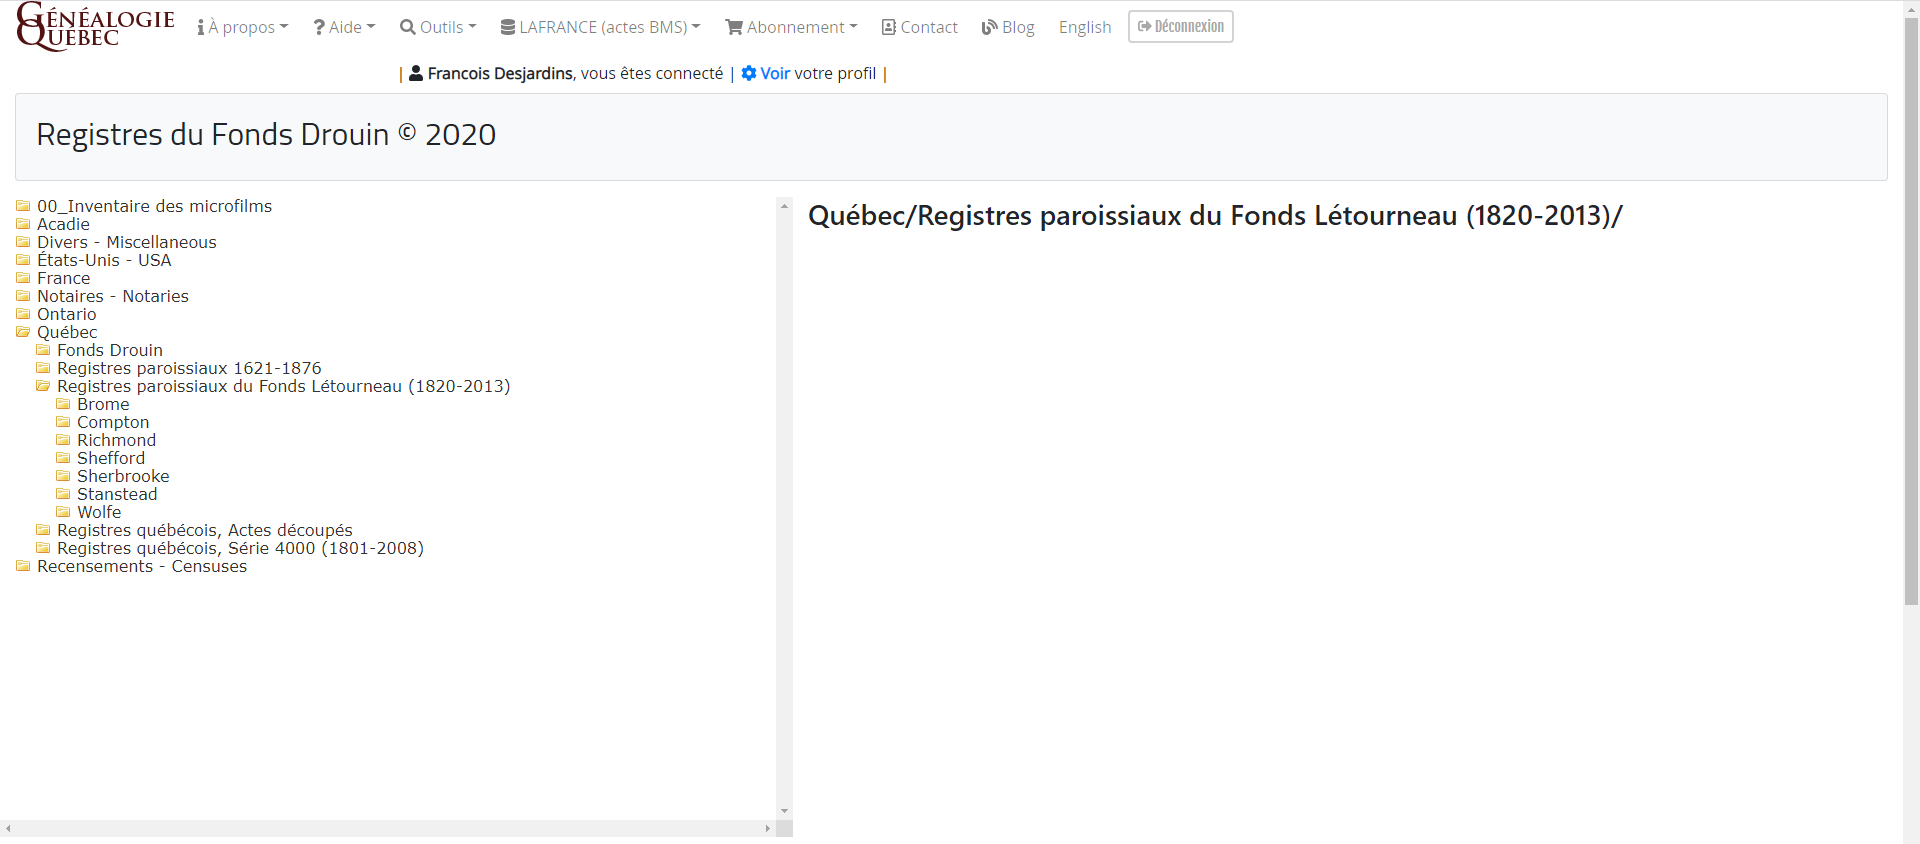1920x844 pixels.
Task: Expand États-Unis - USA in the tree
Action: point(104,260)
